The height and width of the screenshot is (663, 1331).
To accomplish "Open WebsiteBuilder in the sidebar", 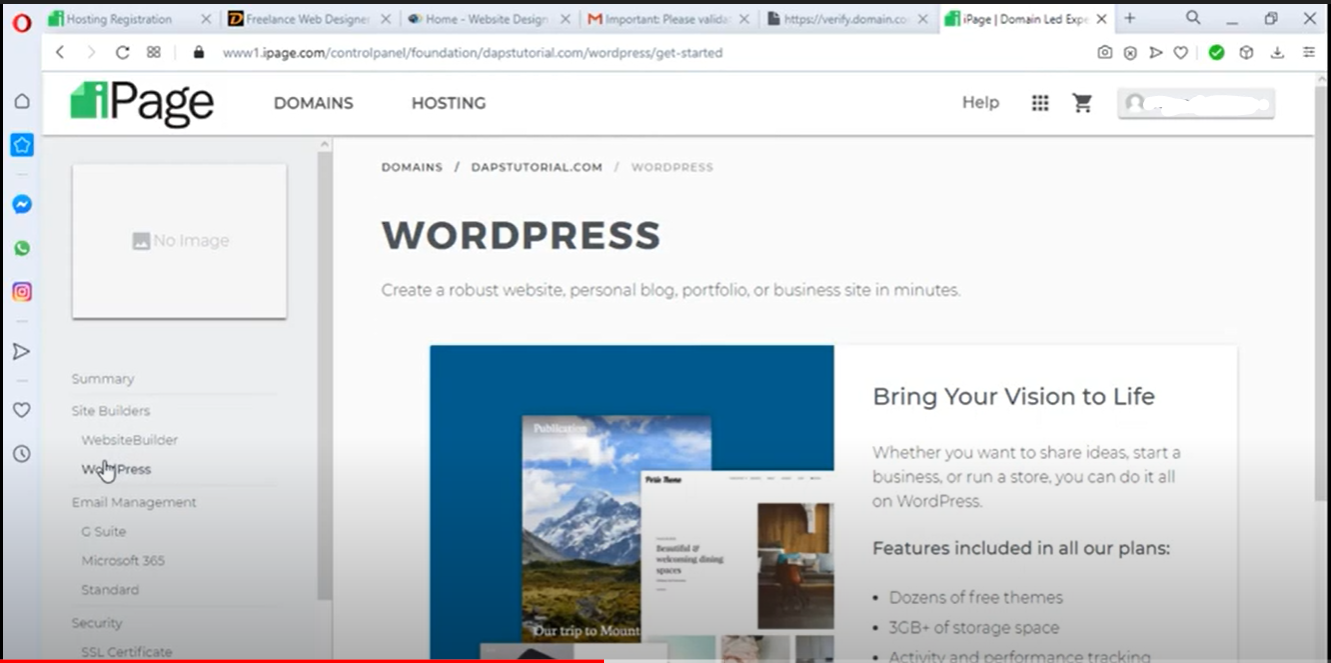I will pyautogui.click(x=130, y=440).
